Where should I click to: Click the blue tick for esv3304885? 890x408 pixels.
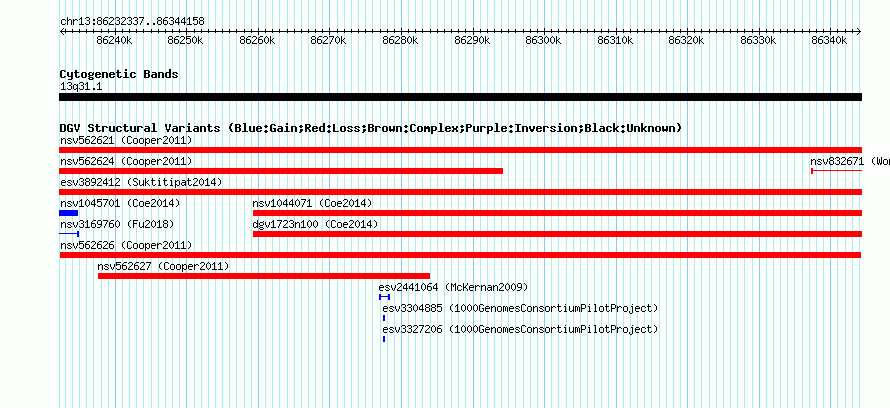click(384, 318)
